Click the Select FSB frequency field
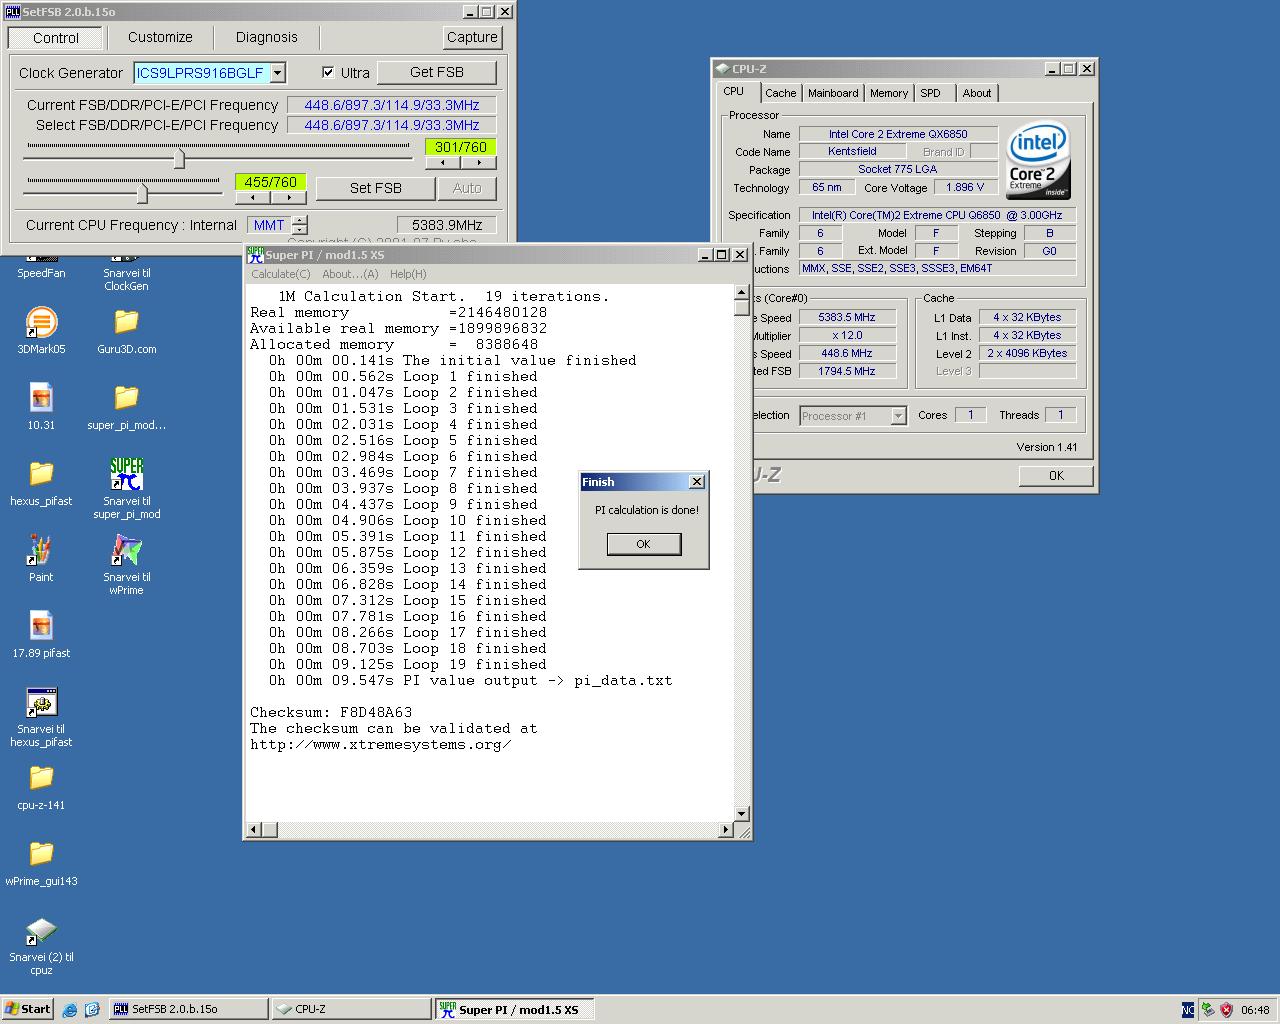 [391, 125]
